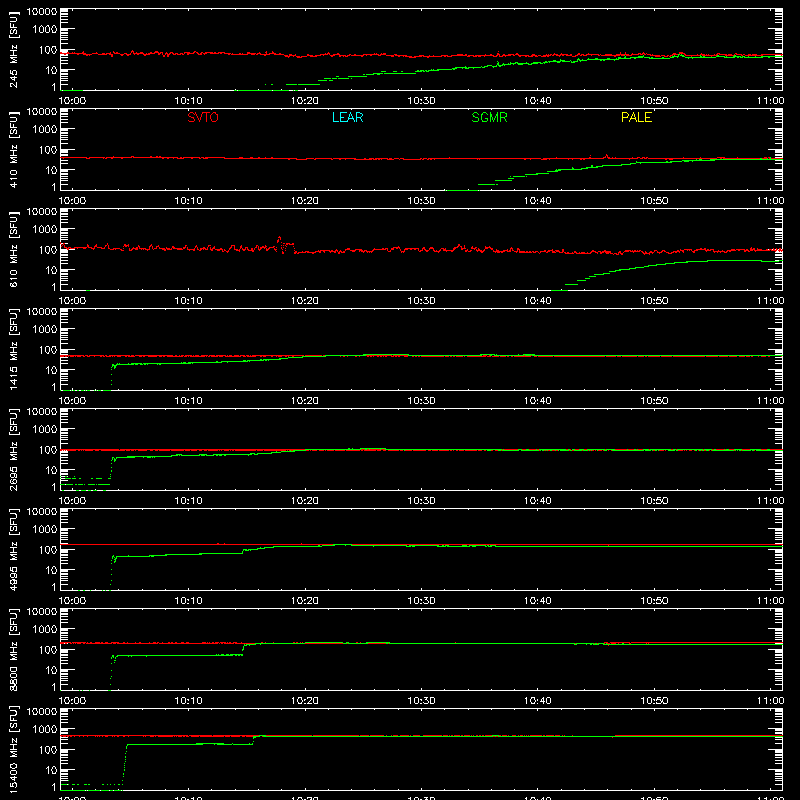
Task: Click the red burst spike in 610 MHz plot
Action: pyautogui.click(x=279, y=243)
